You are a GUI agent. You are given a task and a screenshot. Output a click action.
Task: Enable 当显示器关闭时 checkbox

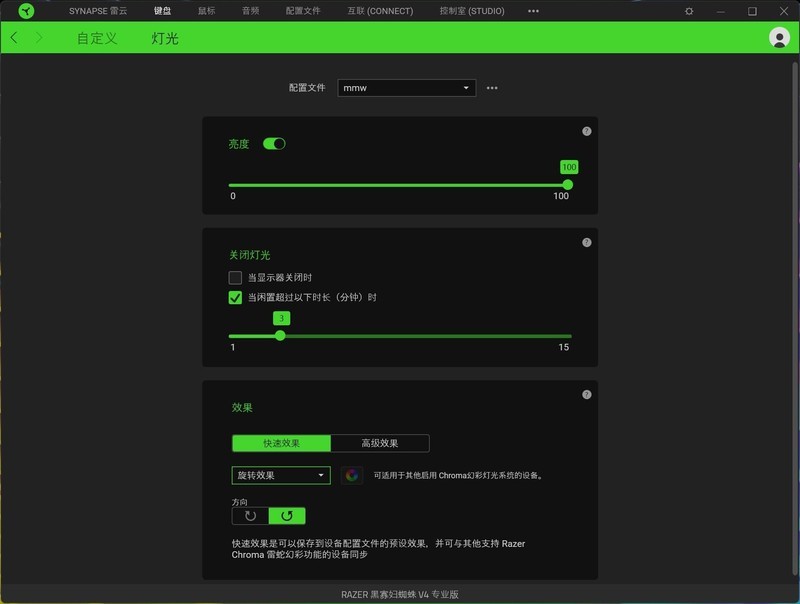(235, 278)
